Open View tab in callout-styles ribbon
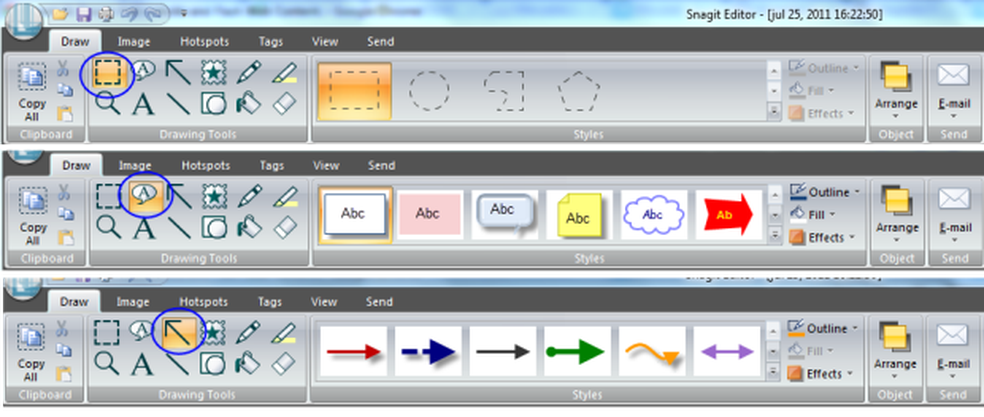Viewport: 984px width, 417px height. pos(326,166)
